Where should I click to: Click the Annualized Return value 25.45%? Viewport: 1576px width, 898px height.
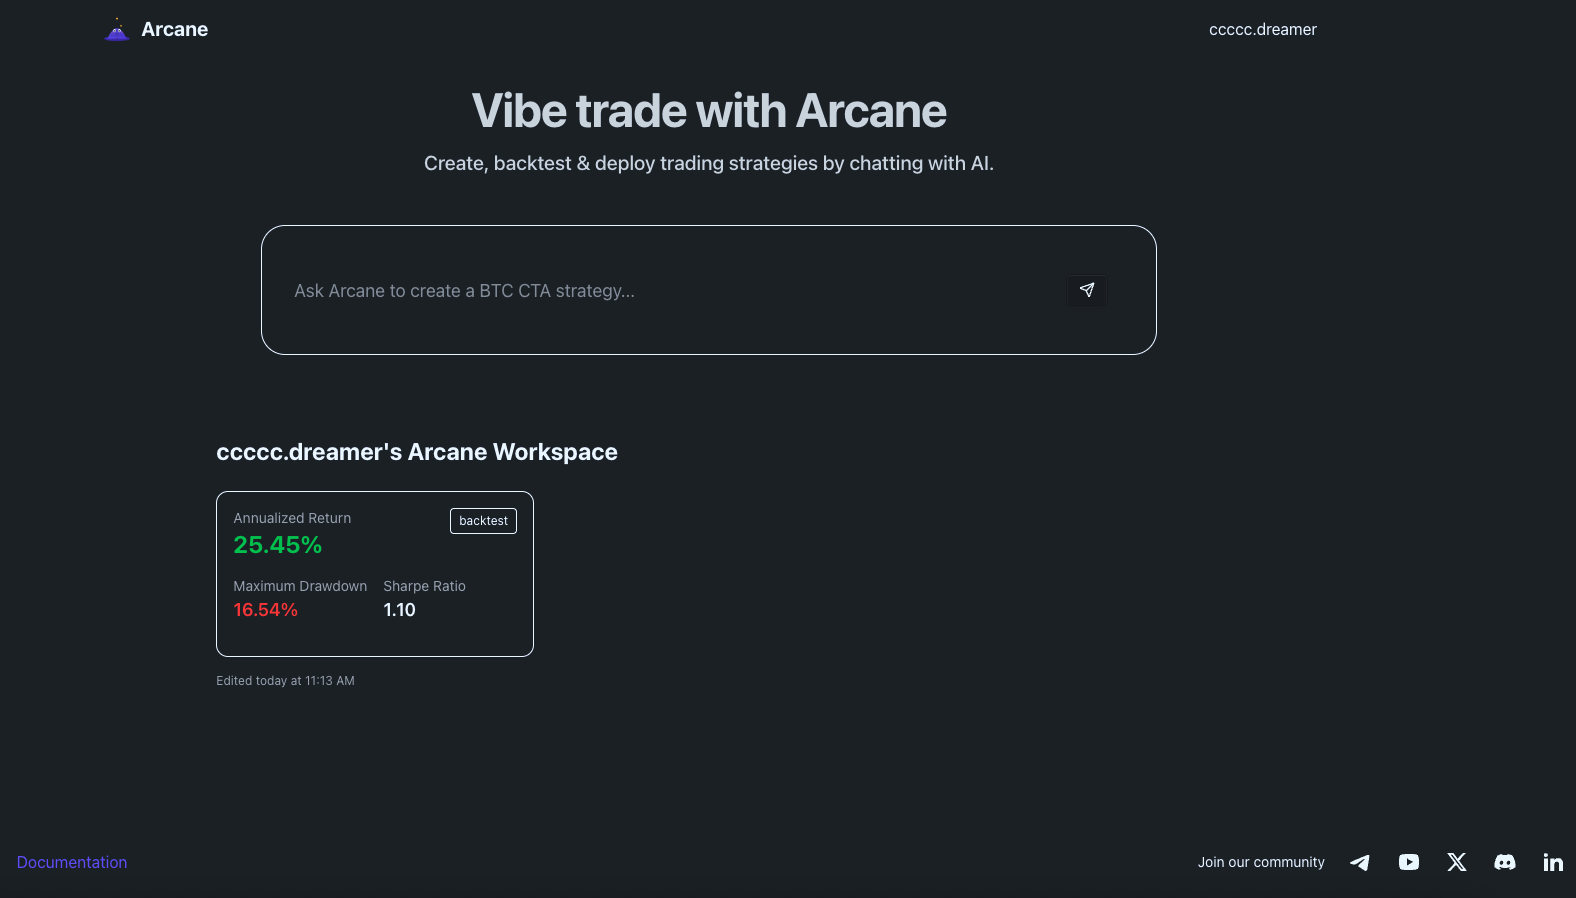(277, 545)
